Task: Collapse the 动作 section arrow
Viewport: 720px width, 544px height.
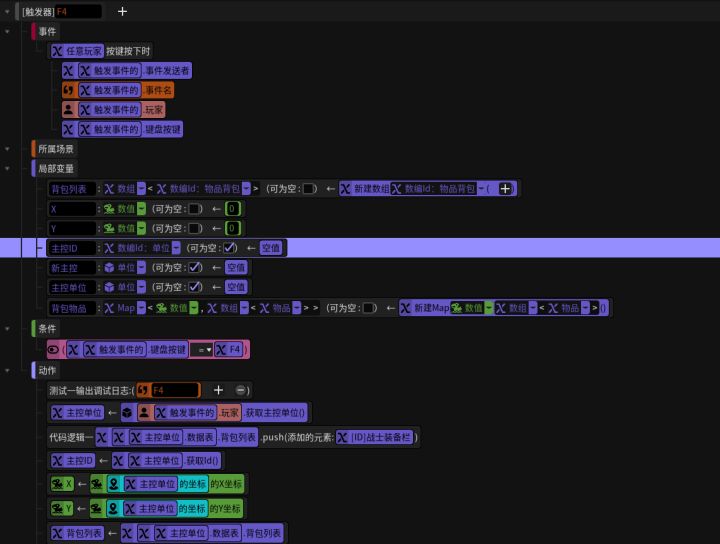Action: pyautogui.click(x=7, y=370)
